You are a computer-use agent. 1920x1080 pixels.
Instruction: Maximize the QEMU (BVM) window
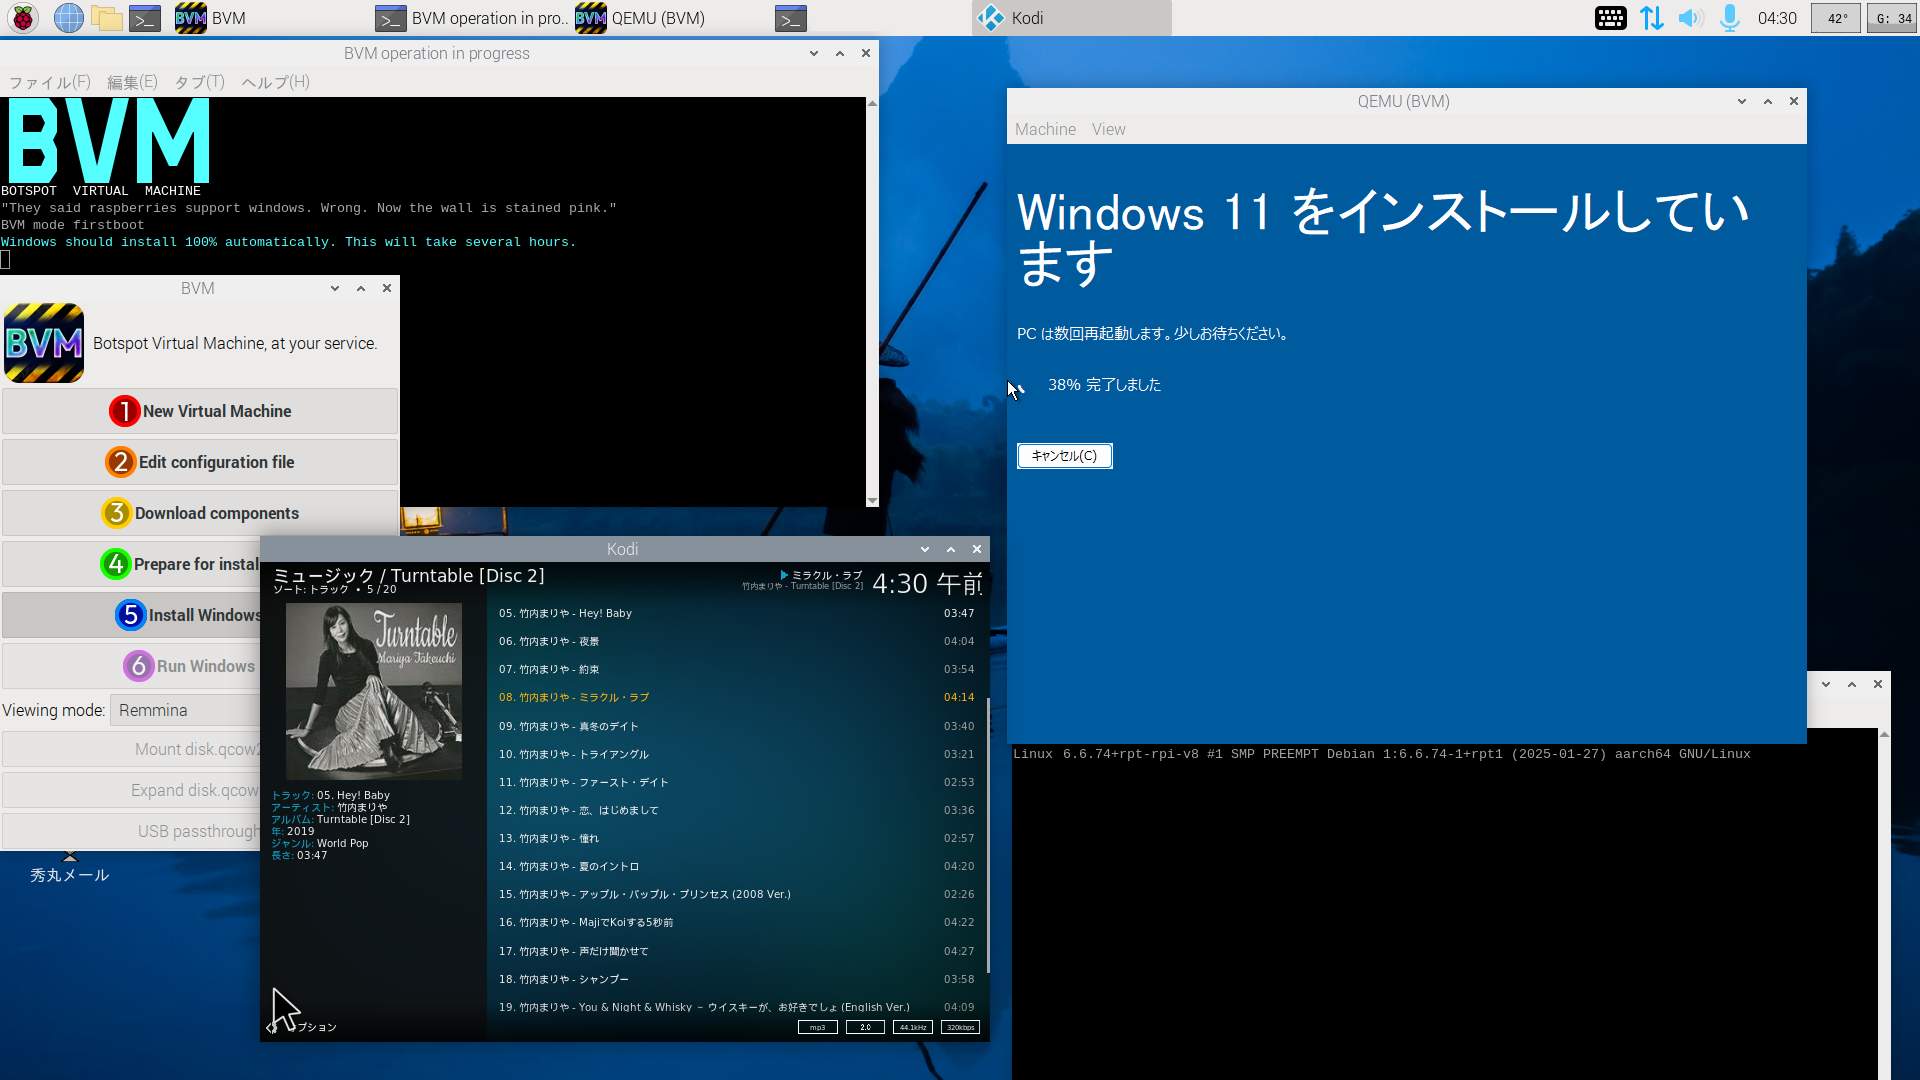click(x=1767, y=101)
